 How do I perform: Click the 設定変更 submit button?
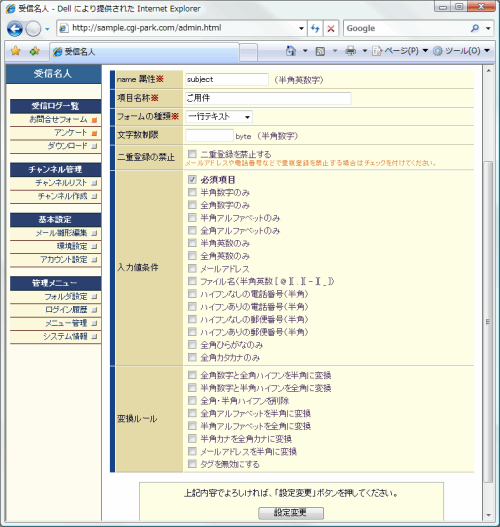pos(291,513)
